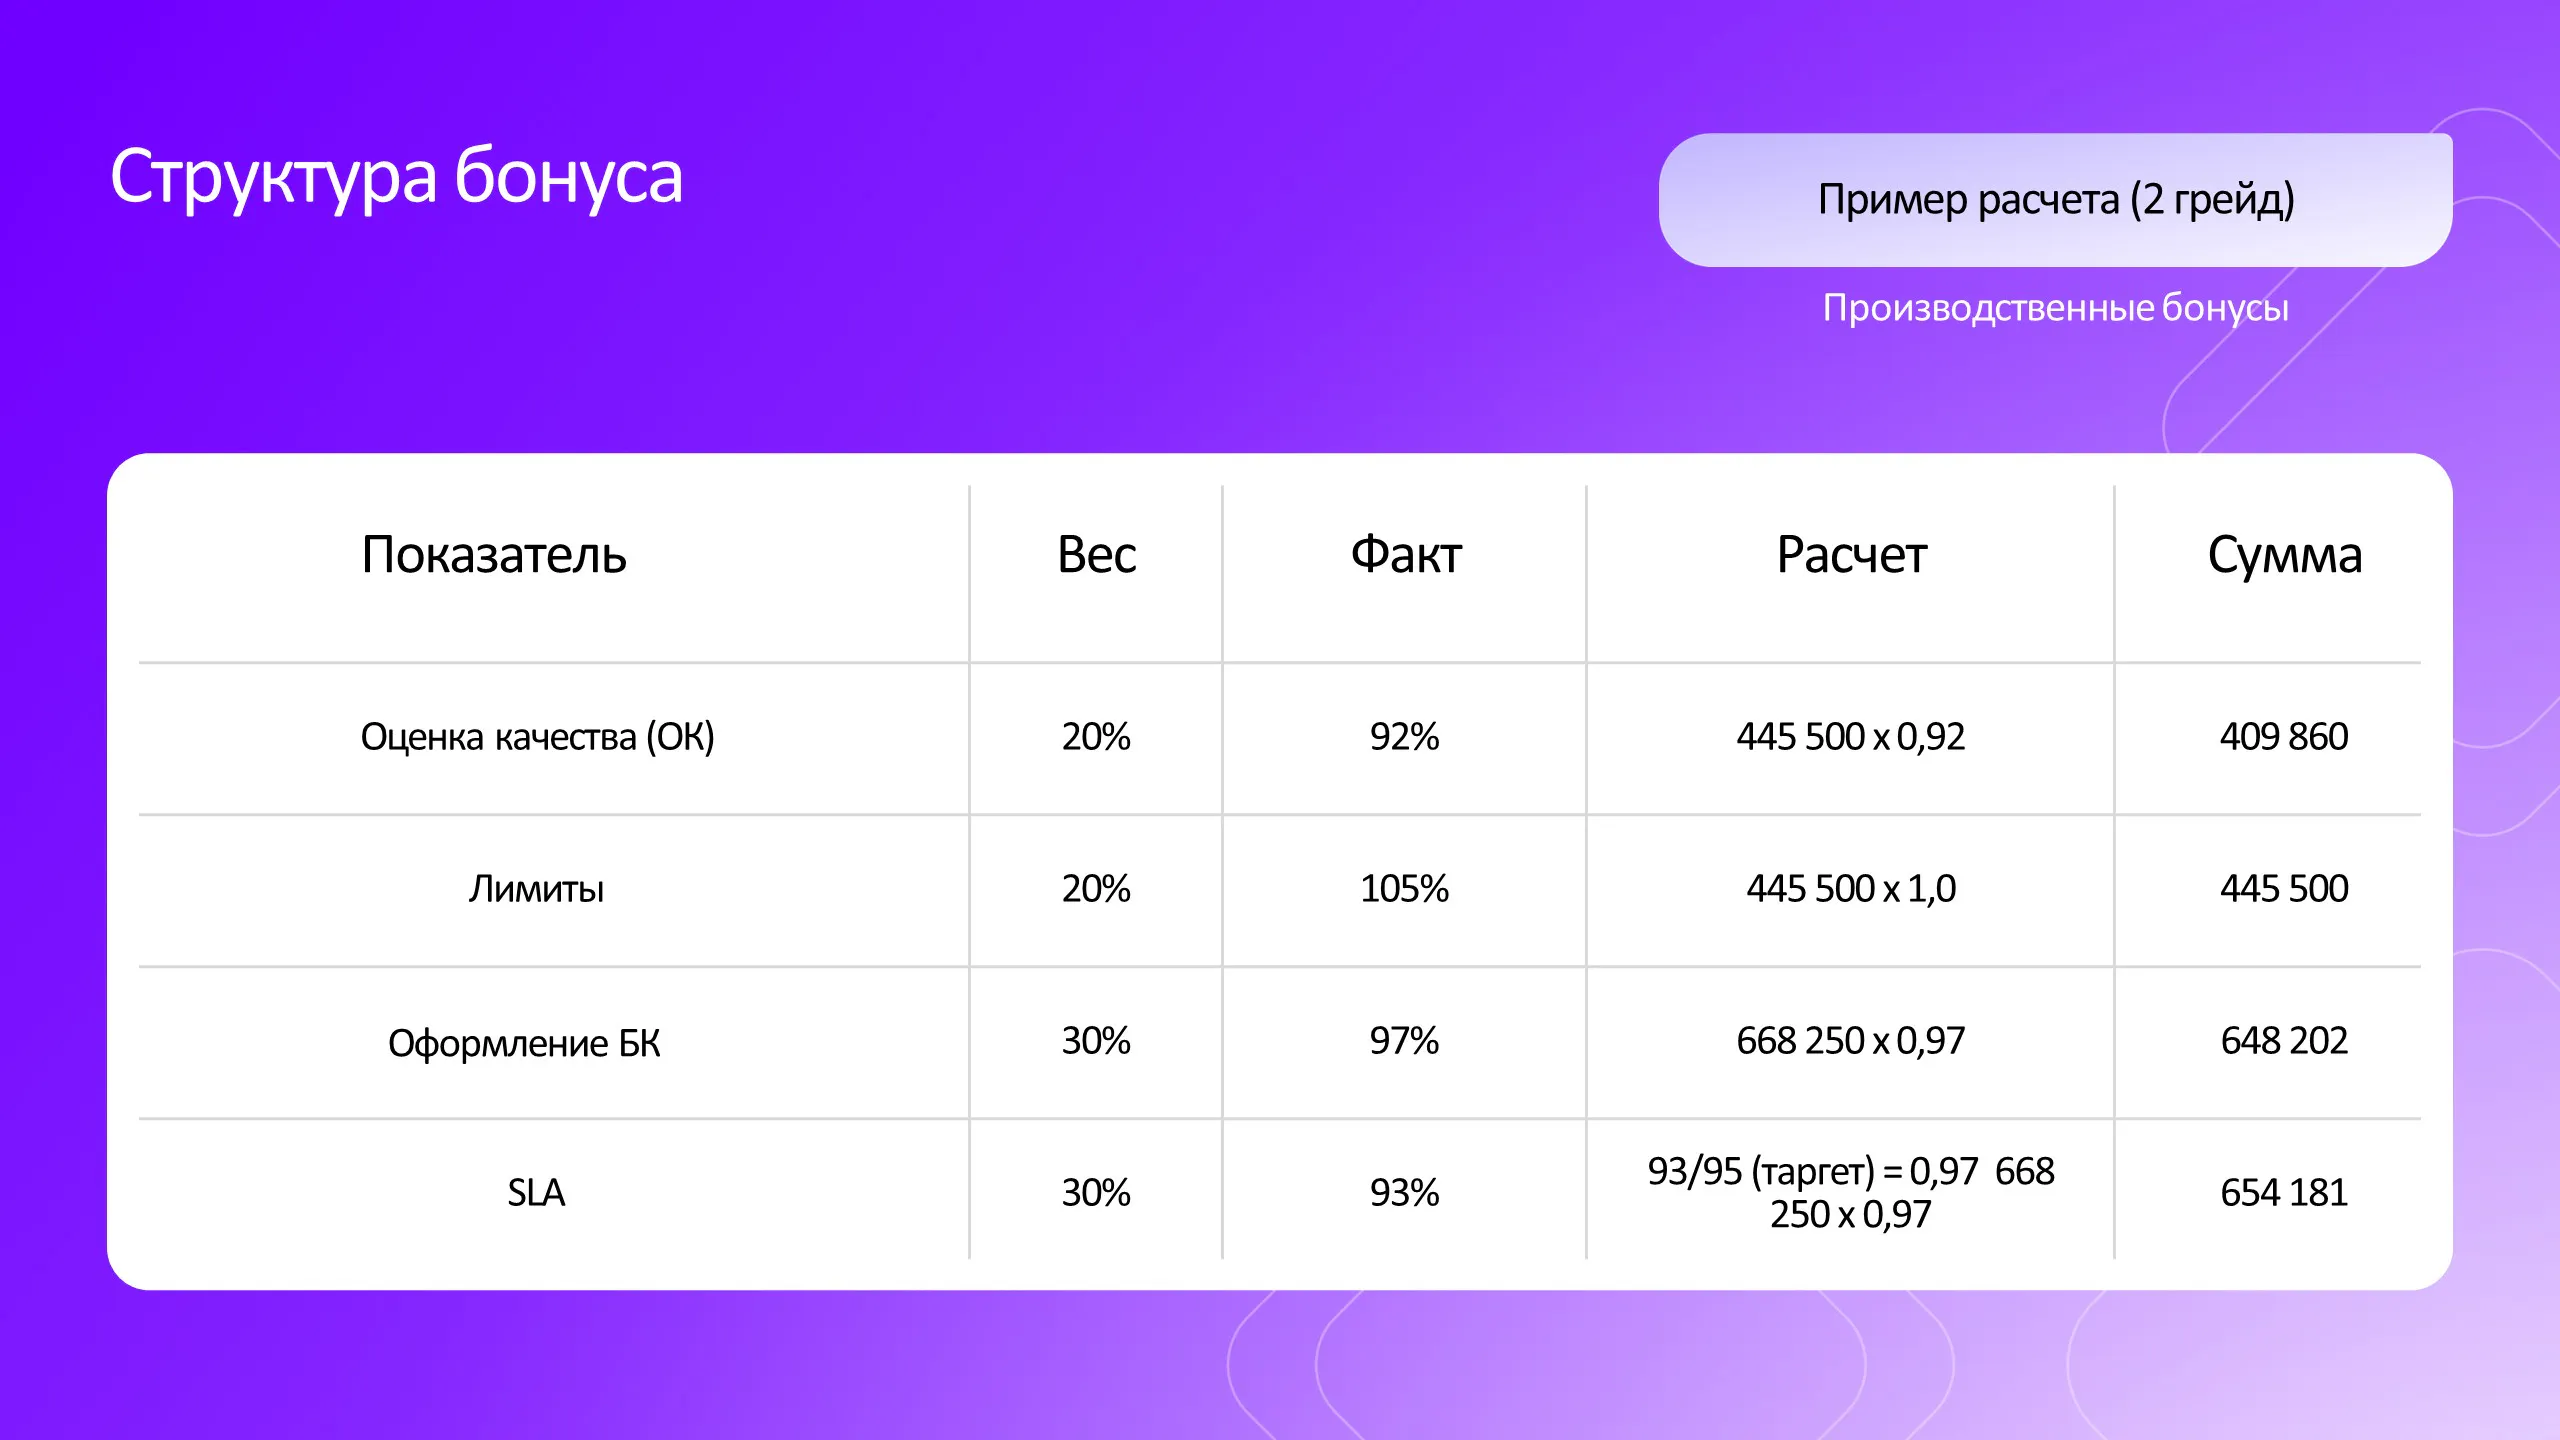
Task: Click the "Вес" column header
Action: 1096,555
